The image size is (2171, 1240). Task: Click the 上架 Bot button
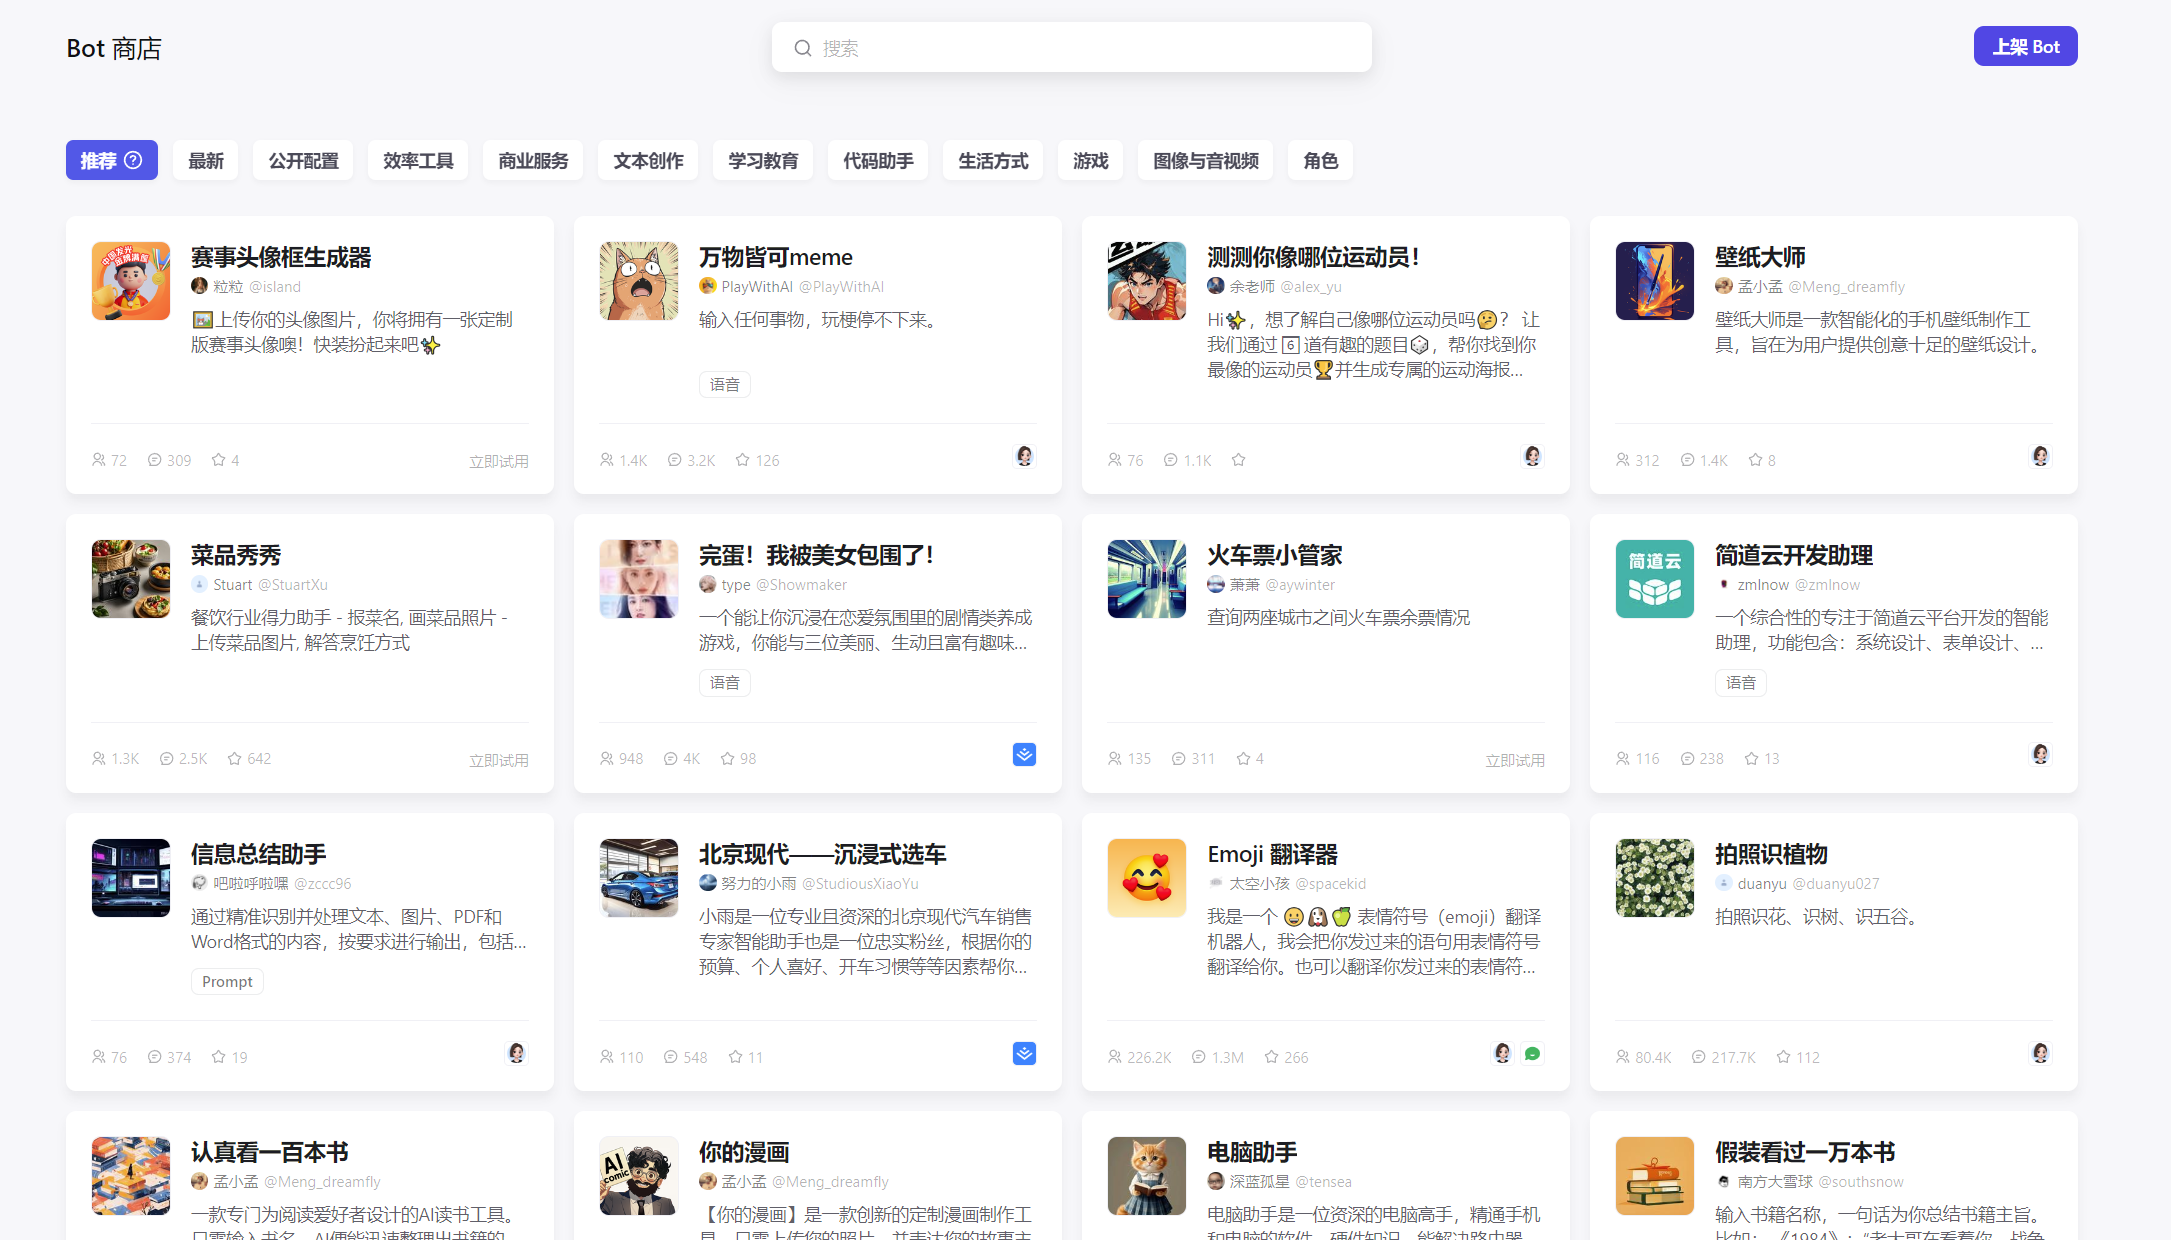tap(2025, 46)
